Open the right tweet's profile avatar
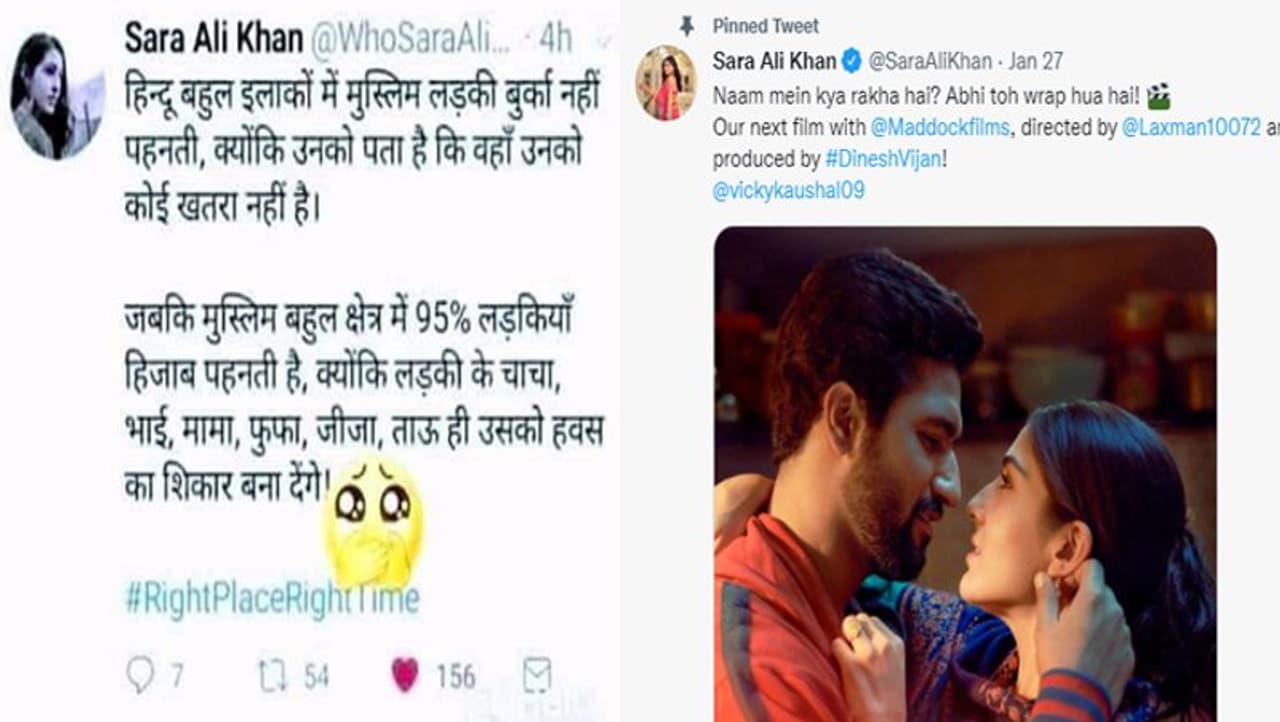This screenshot has width=1280, height=722. (666, 83)
